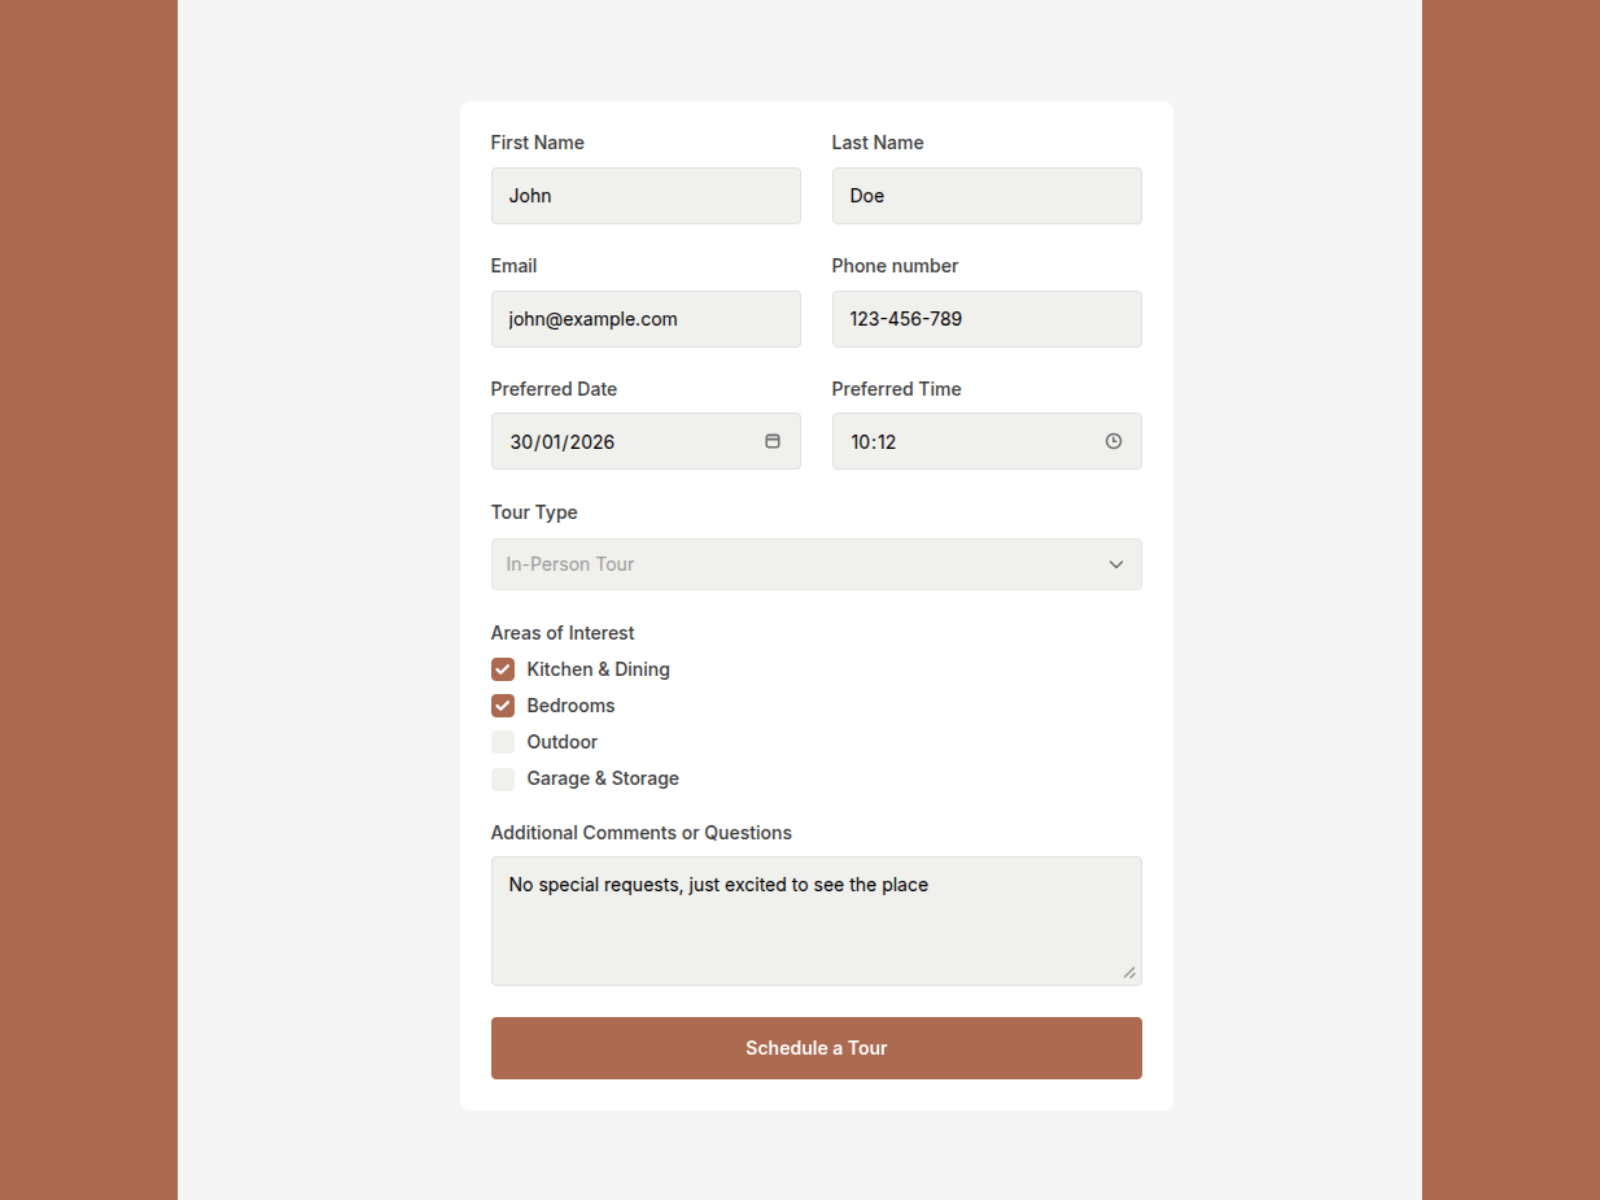Click the Preferred Date value 30/01/2026
Screen dimensions: 1600x1200
[563, 442]
